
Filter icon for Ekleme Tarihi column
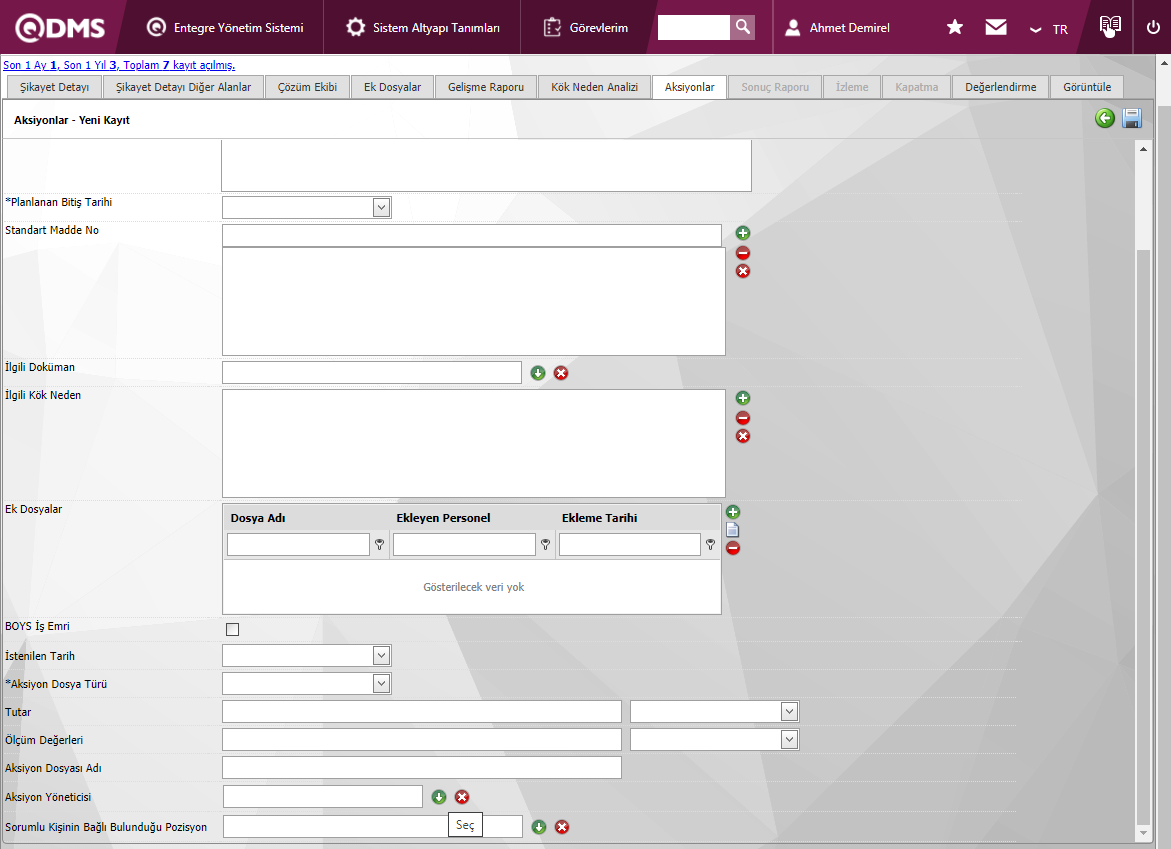(x=710, y=544)
